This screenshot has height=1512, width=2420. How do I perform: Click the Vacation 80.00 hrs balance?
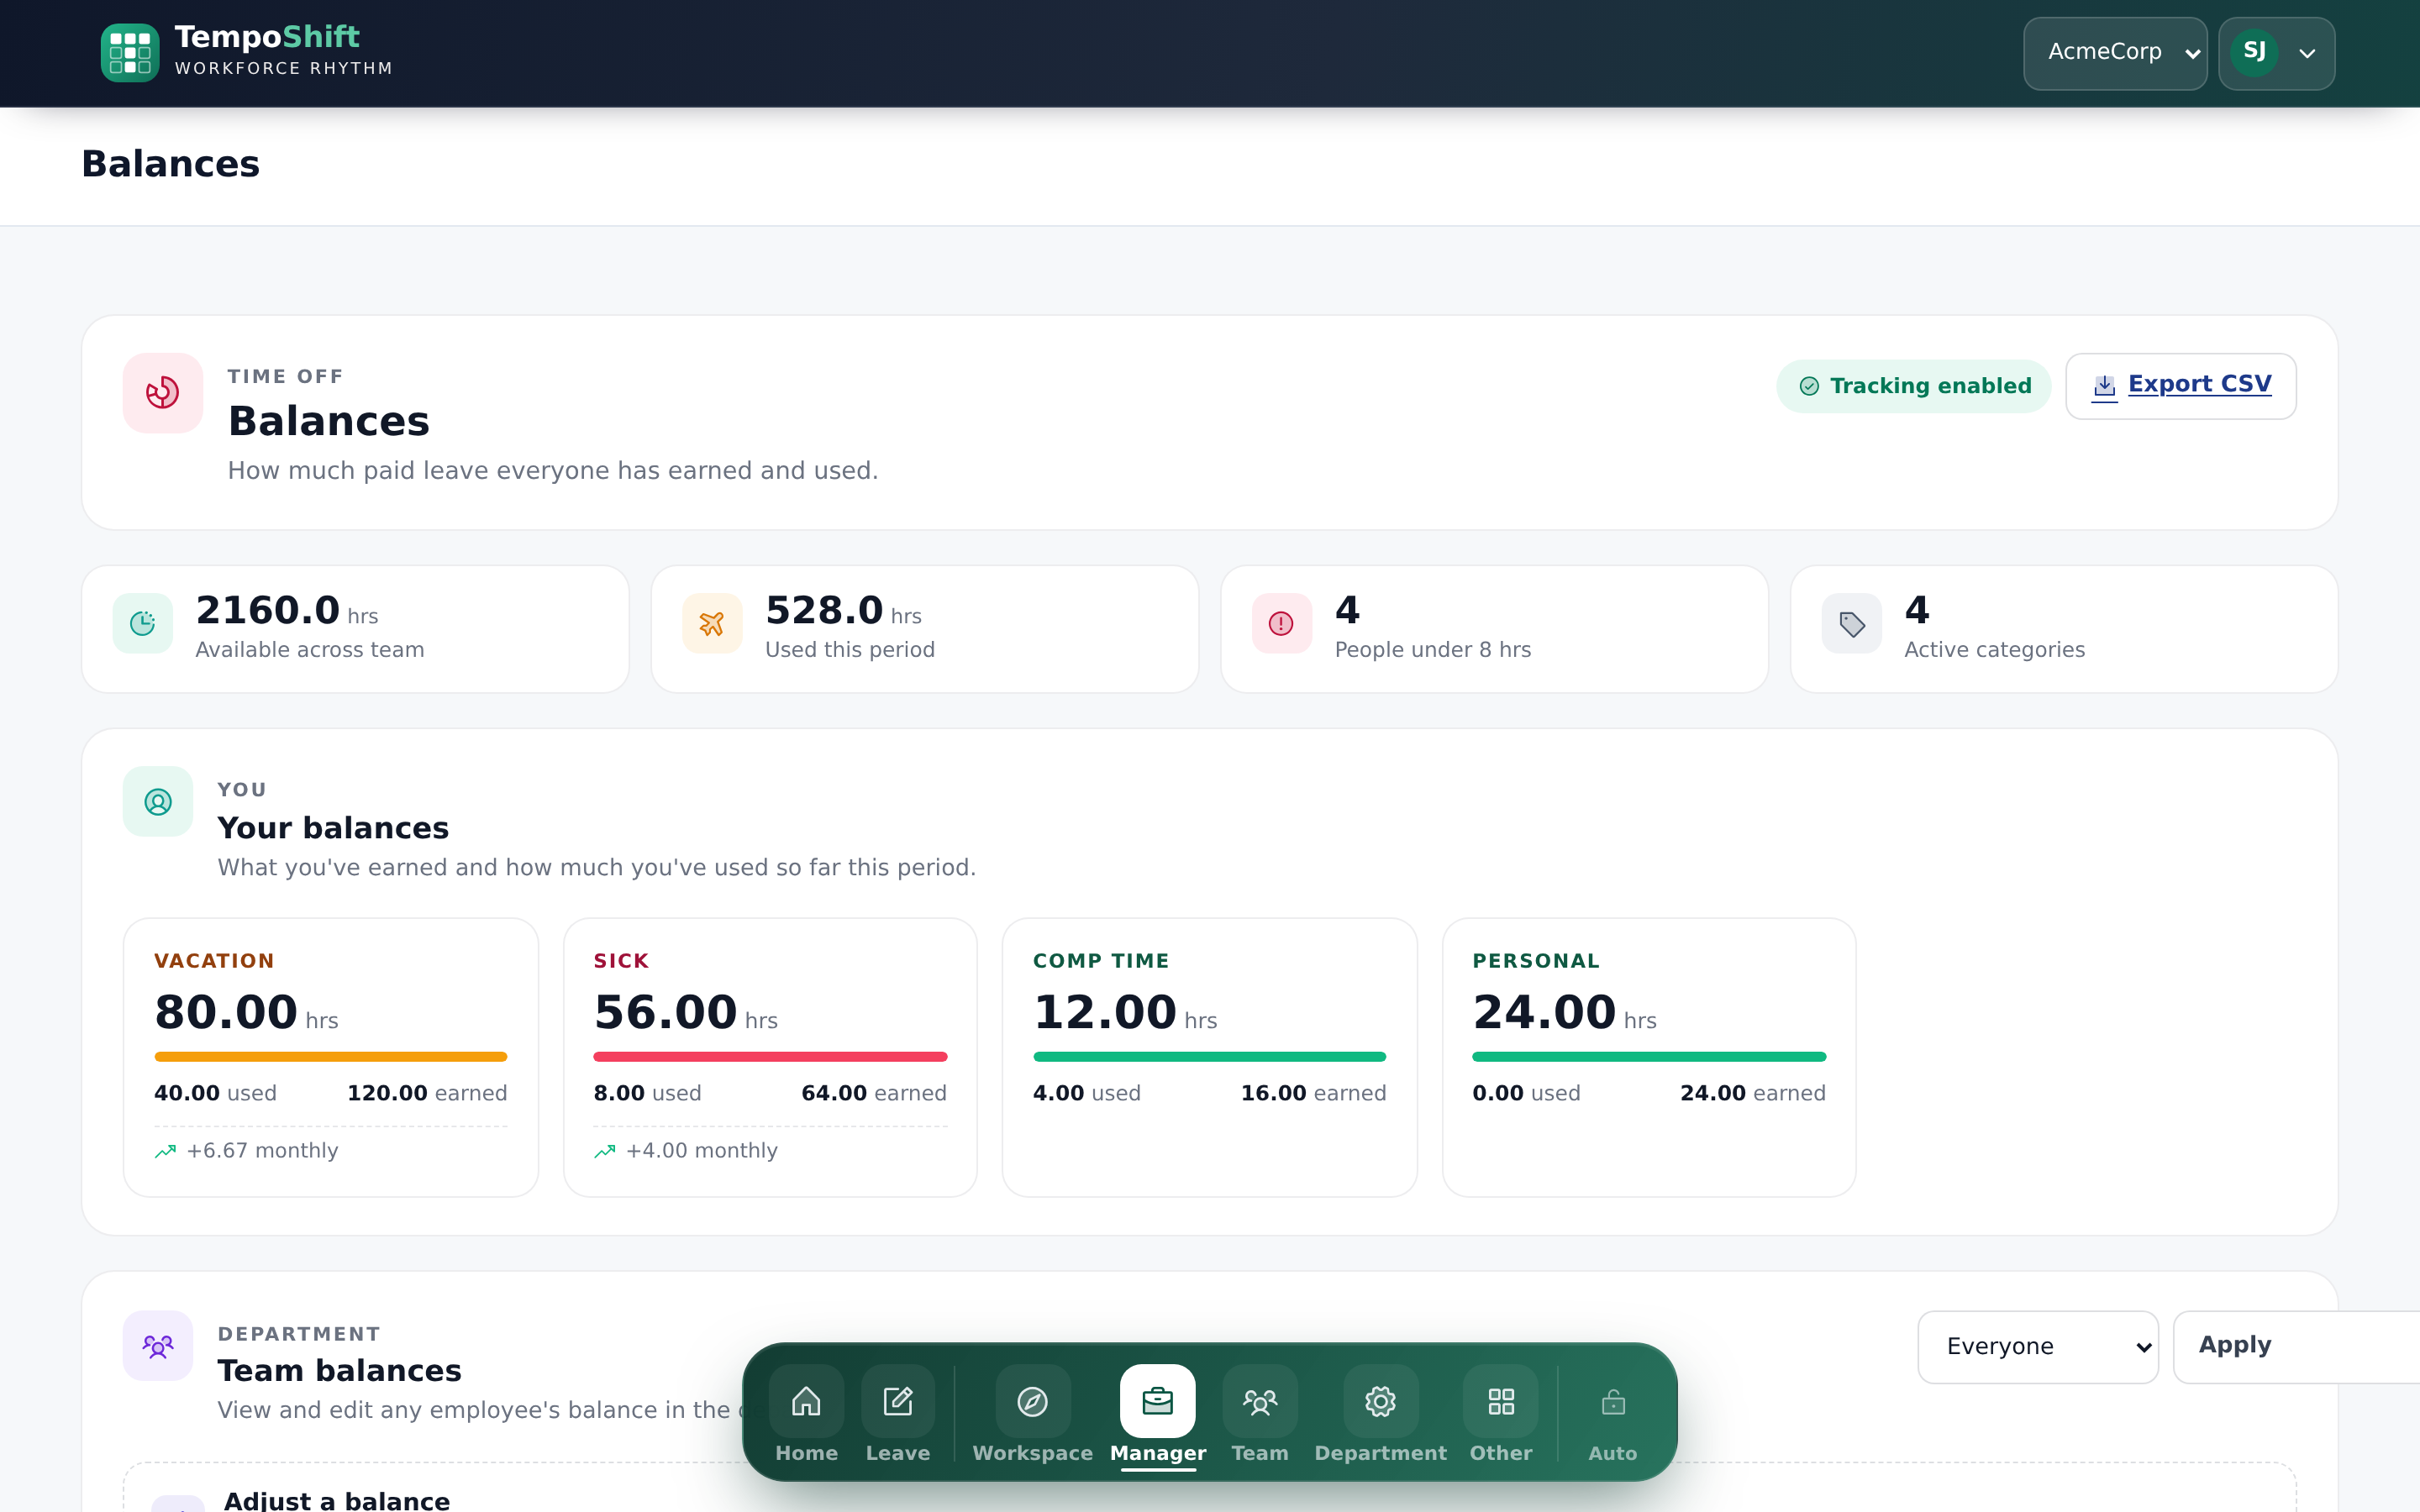click(246, 1012)
